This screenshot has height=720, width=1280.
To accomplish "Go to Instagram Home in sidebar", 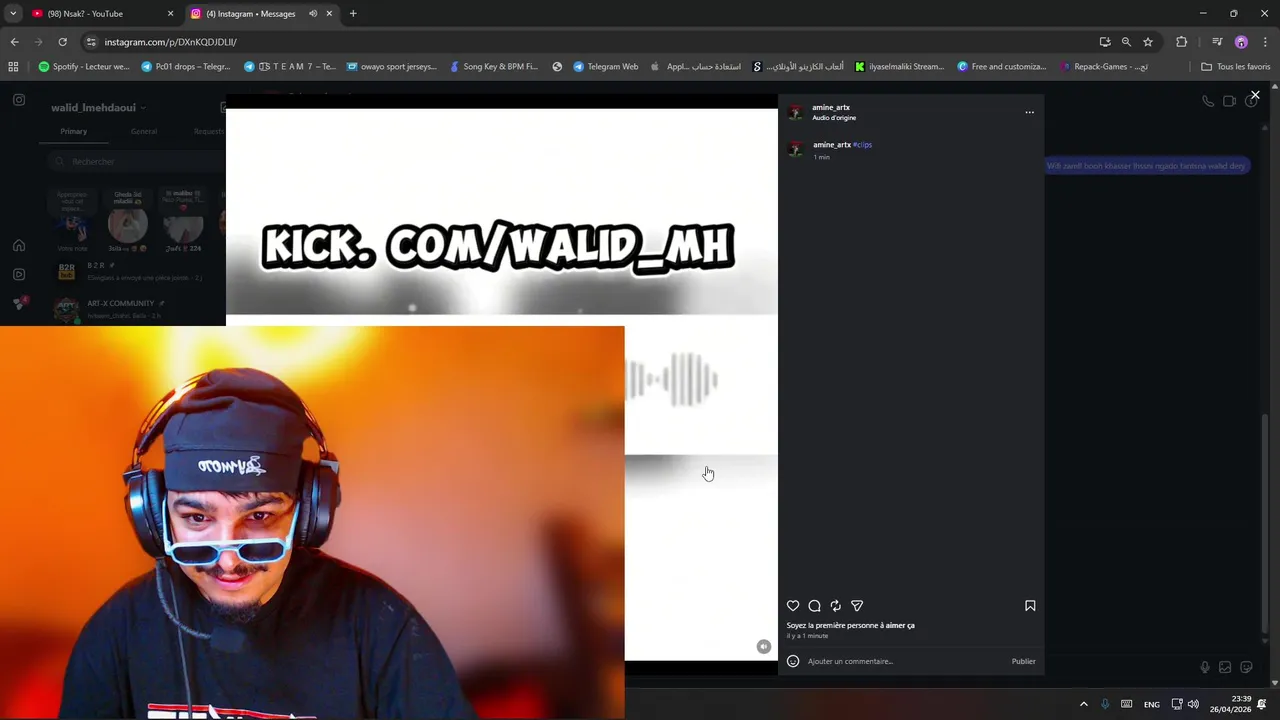I will pos(19,245).
